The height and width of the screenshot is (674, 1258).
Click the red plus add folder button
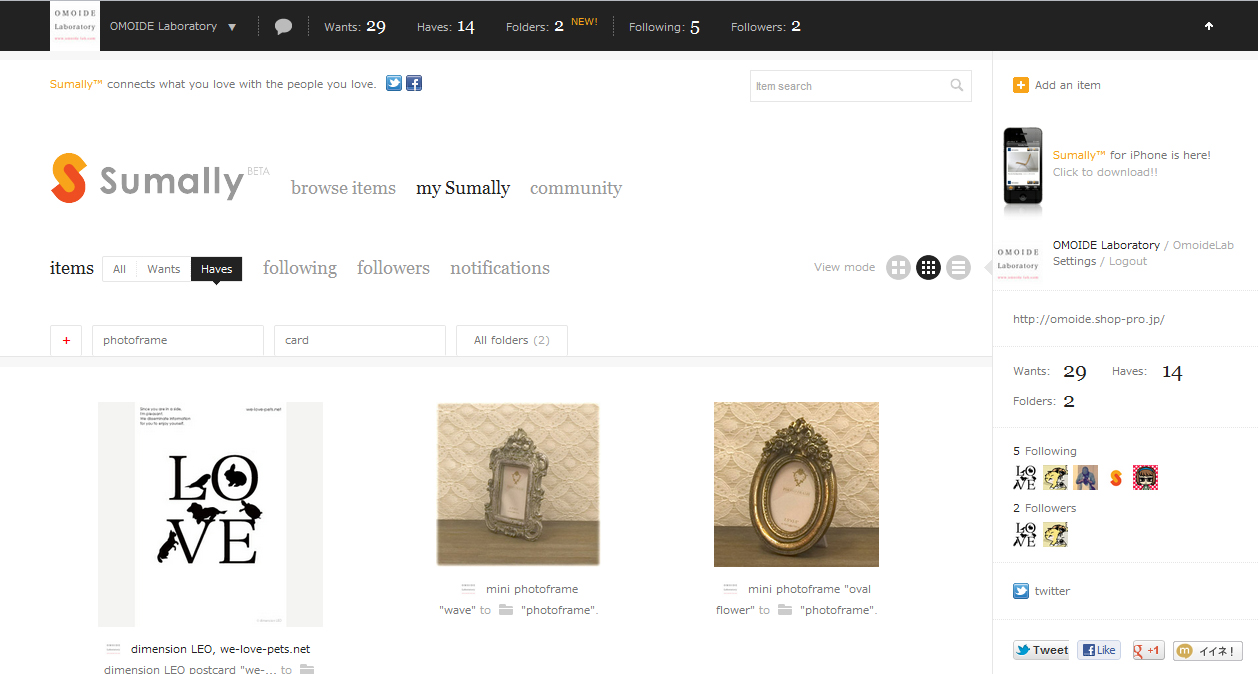point(66,340)
